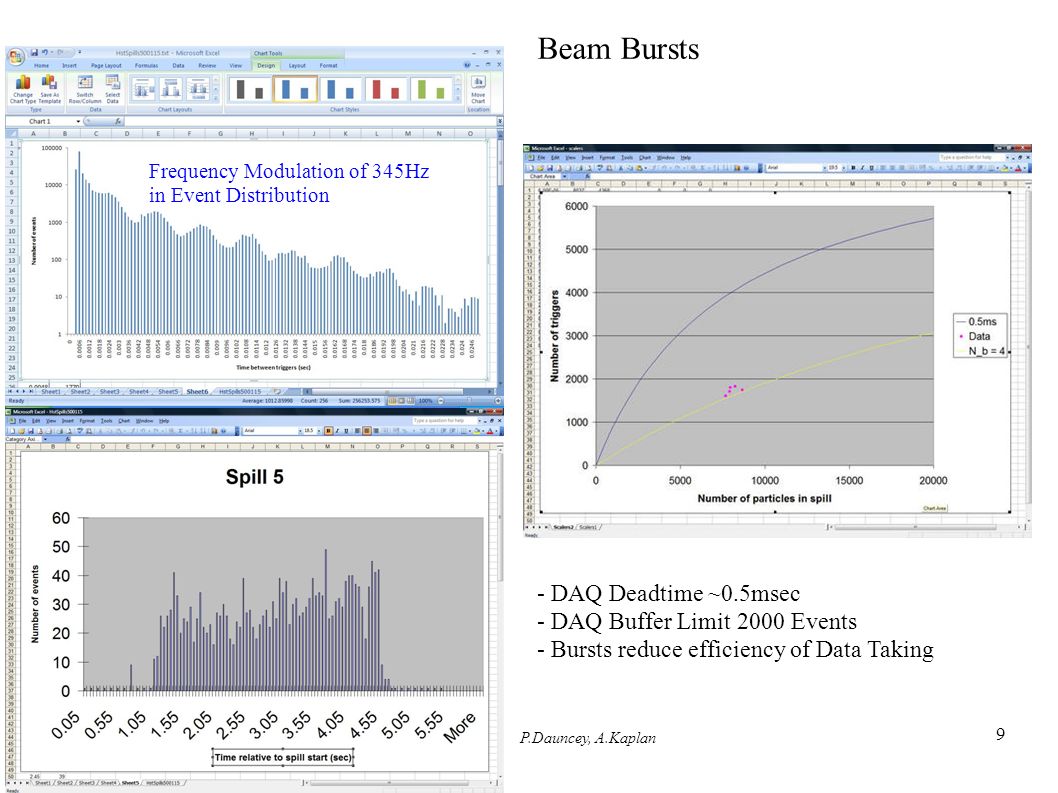
Task: Expand the Chart Layouts gallery arrow
Action: (x=216, y=99)
